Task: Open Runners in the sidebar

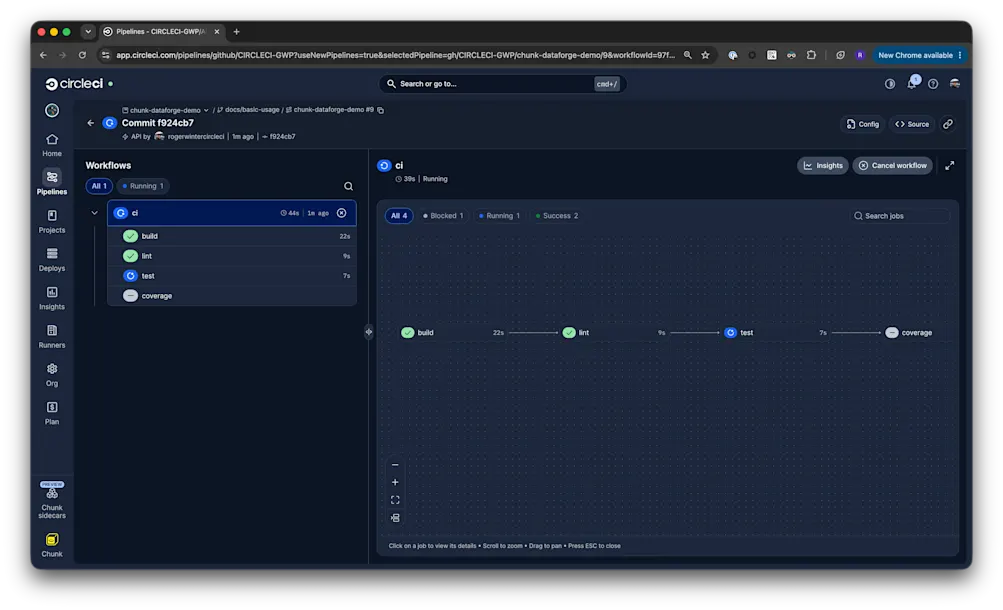Action: tap(52, 336)
